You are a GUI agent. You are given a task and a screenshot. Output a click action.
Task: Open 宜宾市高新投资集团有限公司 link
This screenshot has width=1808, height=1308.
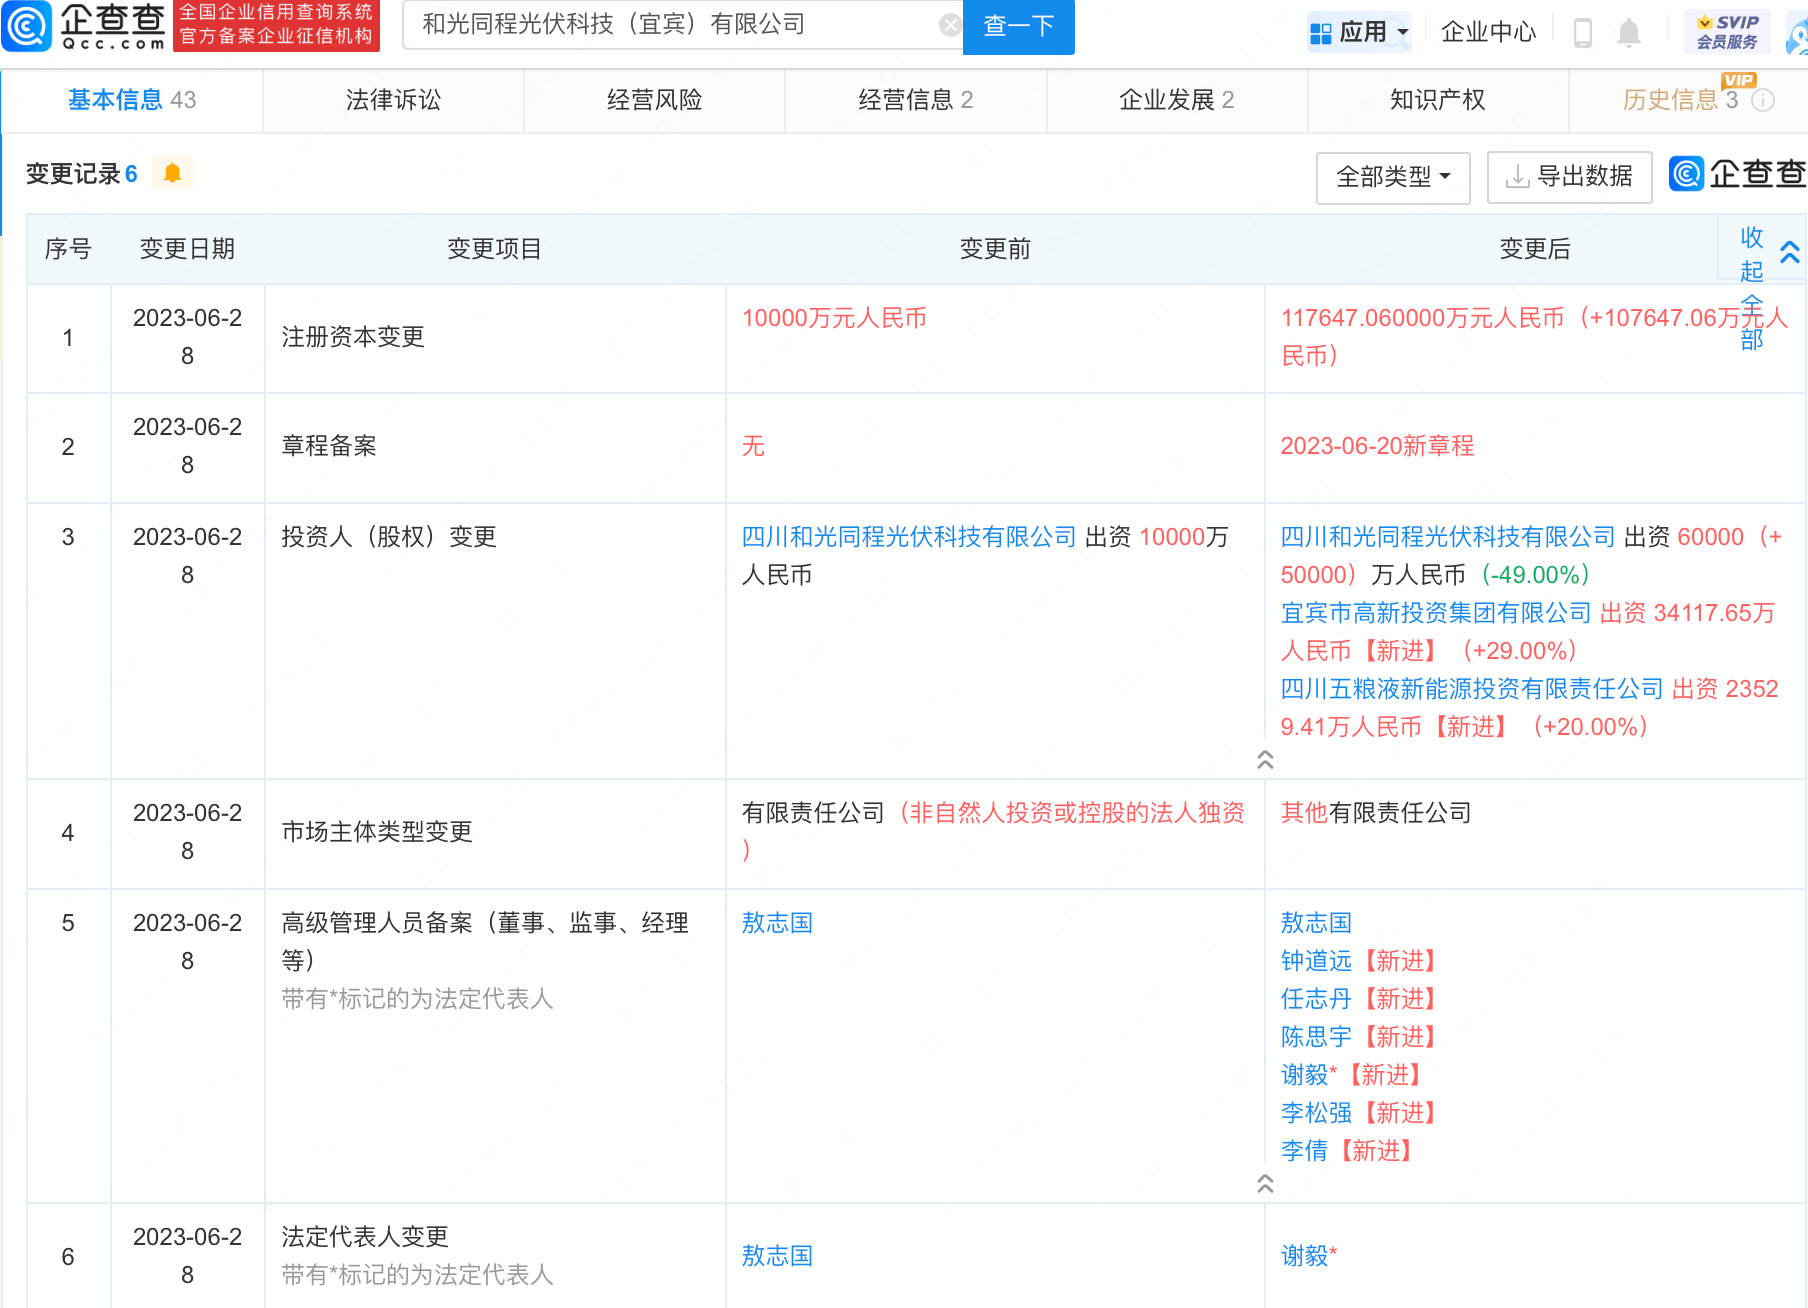(1436, 613)
